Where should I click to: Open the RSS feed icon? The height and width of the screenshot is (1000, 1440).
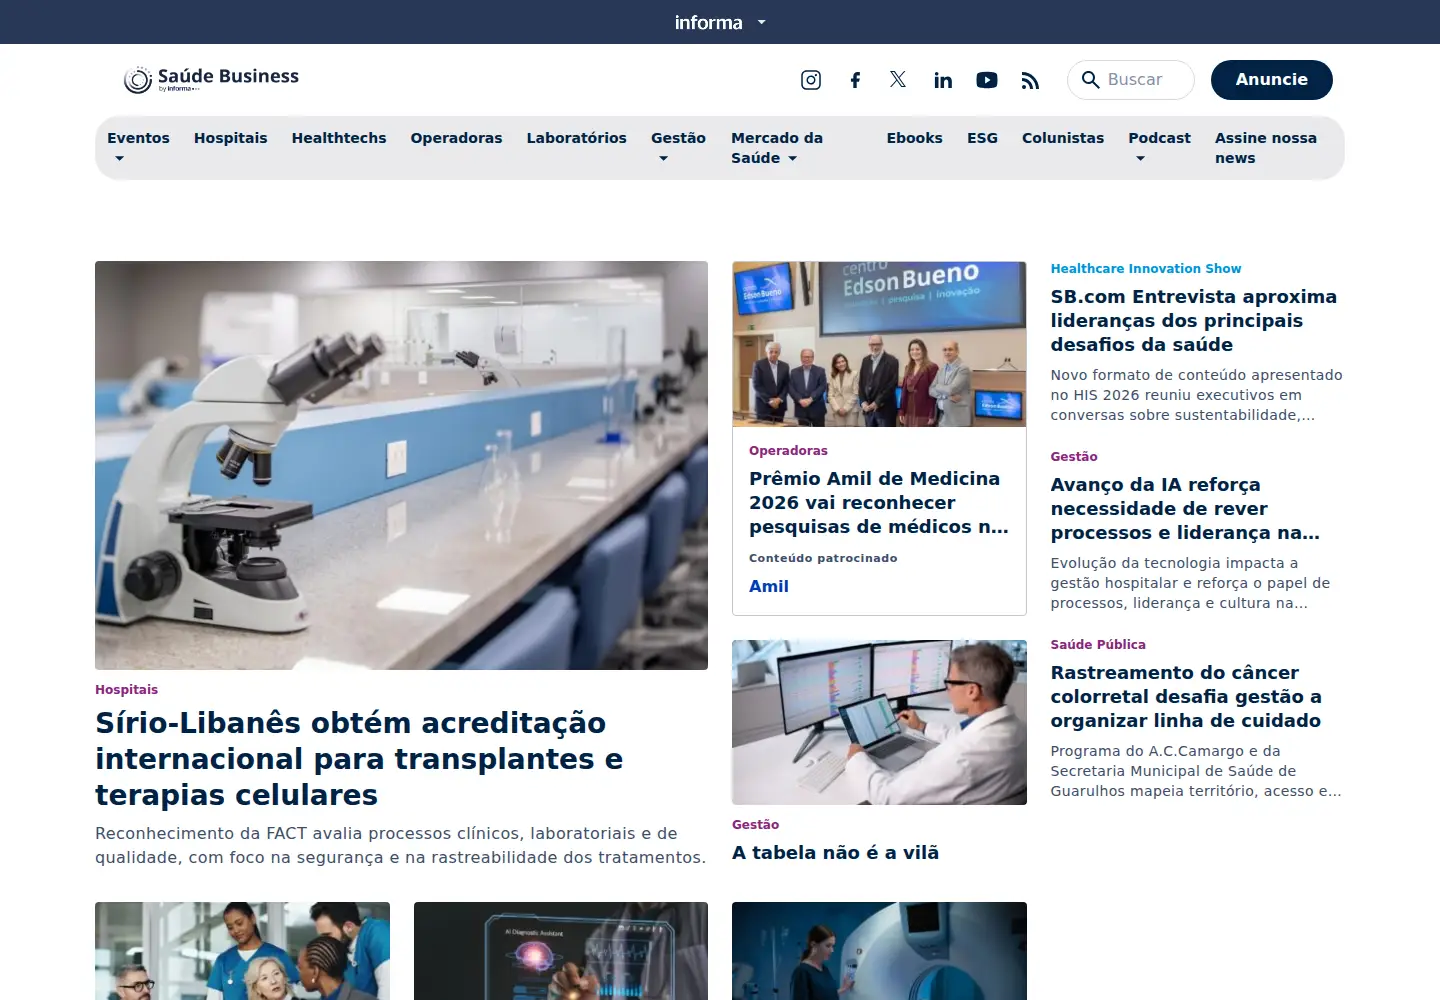coord(1030,80)
